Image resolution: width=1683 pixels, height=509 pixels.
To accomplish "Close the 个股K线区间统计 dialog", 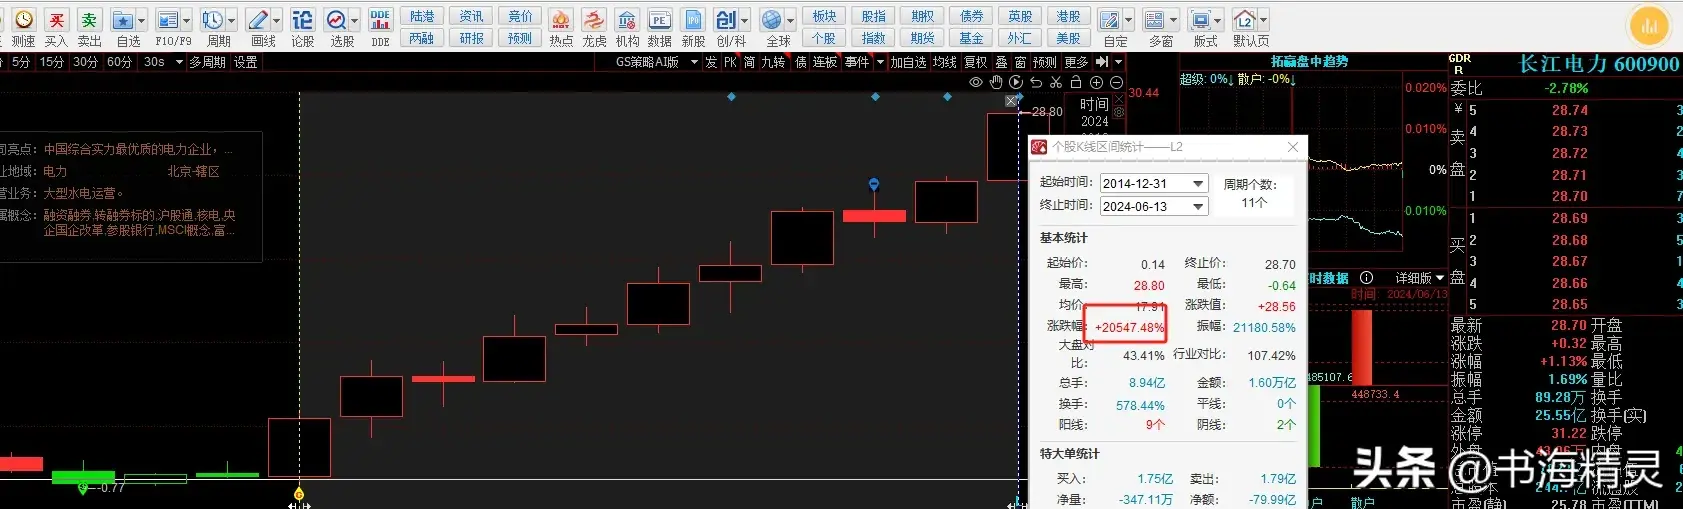I will [x=1292, y=147].
